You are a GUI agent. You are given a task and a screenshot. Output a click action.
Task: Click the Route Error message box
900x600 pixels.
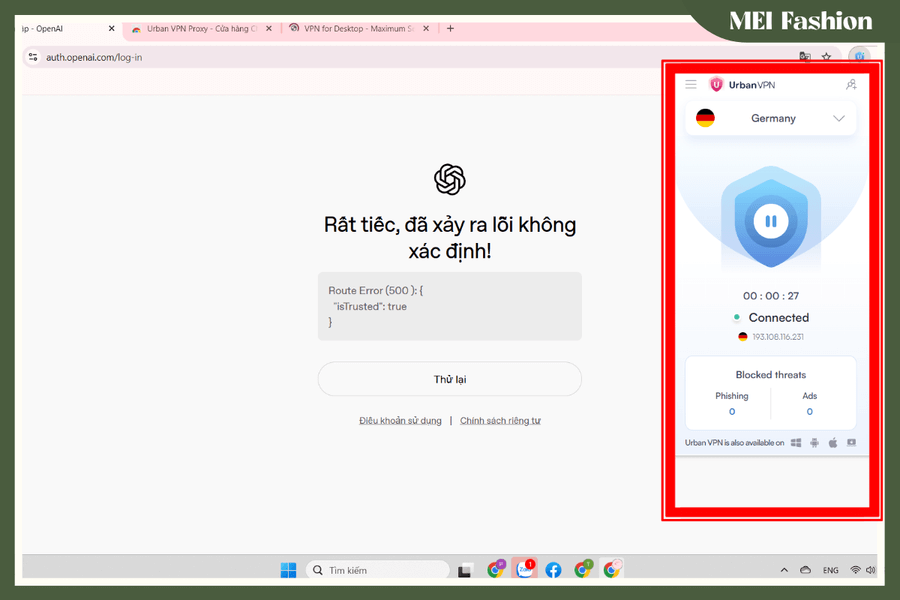449,306
